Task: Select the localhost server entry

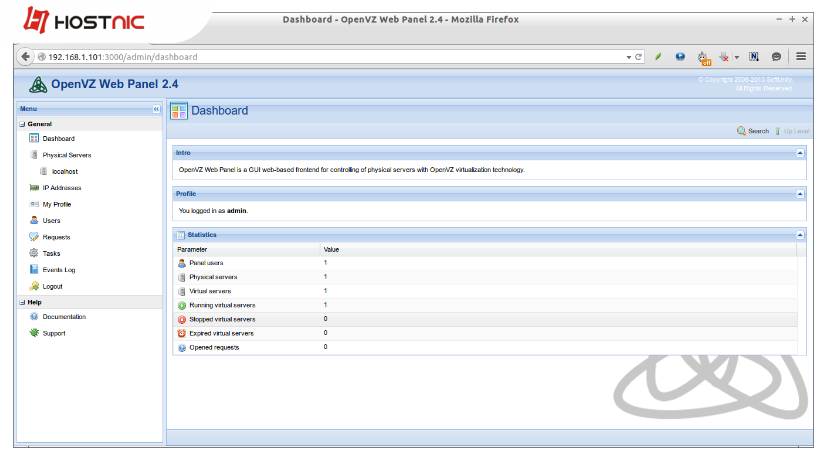Action: click(65, 171)
